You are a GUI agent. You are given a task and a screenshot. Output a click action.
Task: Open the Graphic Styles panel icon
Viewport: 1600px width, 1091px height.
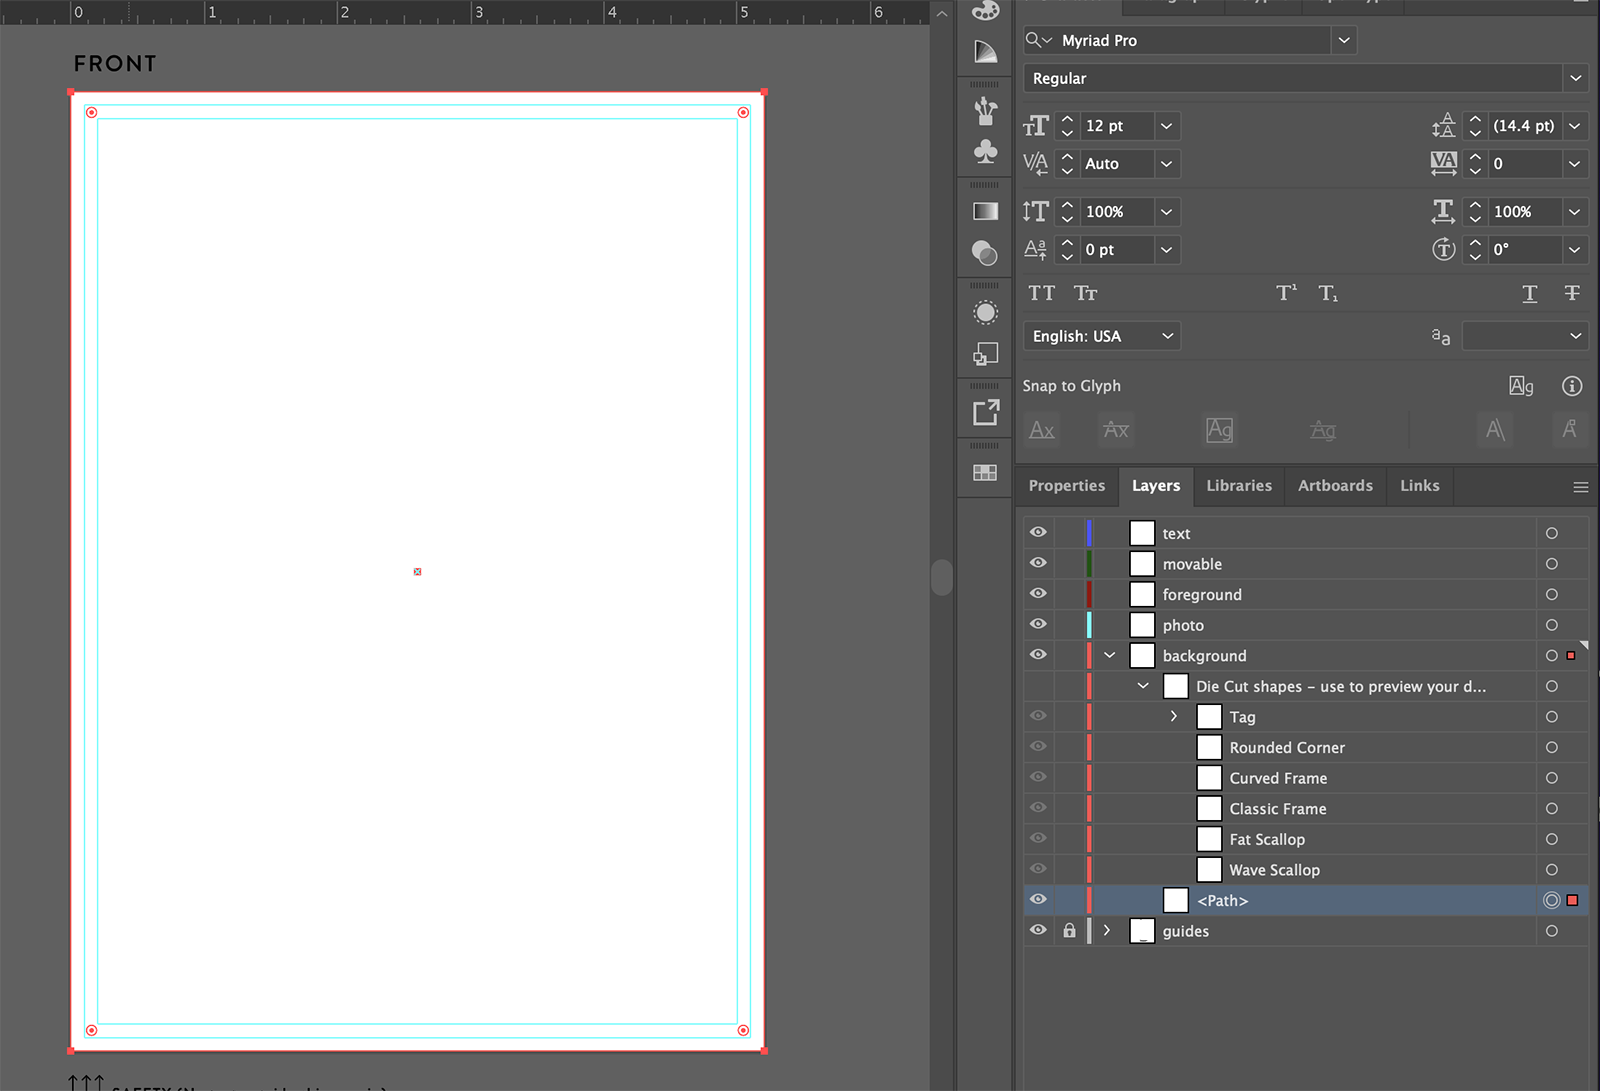click(985, 354)
